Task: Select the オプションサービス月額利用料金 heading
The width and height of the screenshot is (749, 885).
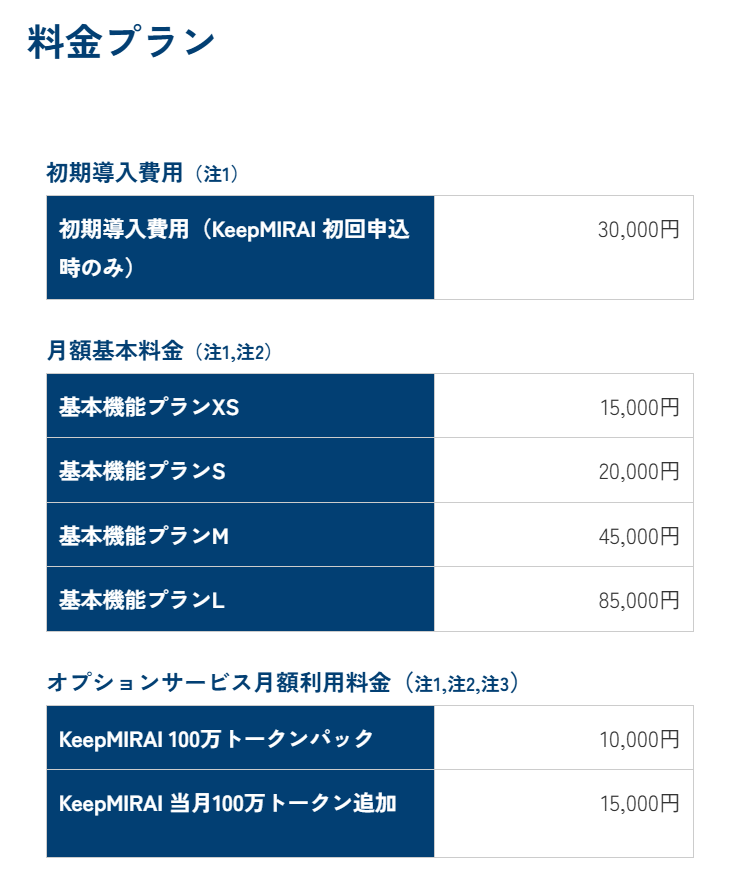Action: point(217,683)
